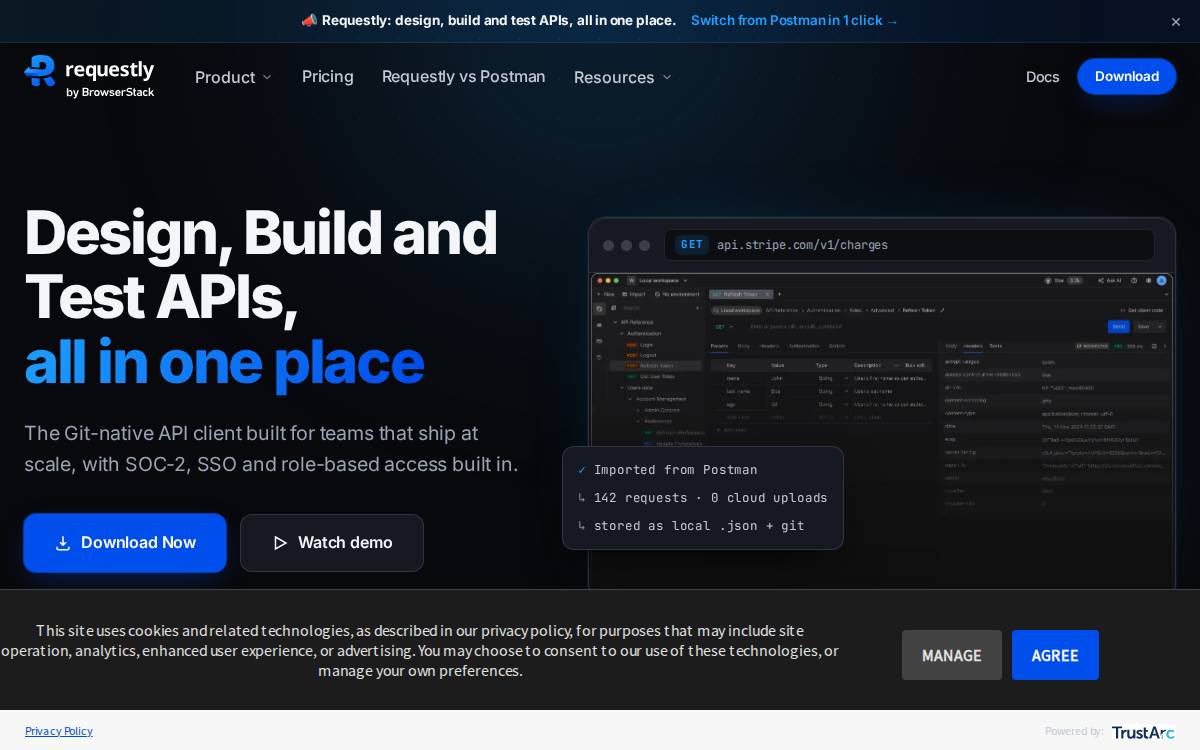The image size is (1200, 750).
Task: Open Requestly vs Postman comparison
Action: click(x=464, y=77)
